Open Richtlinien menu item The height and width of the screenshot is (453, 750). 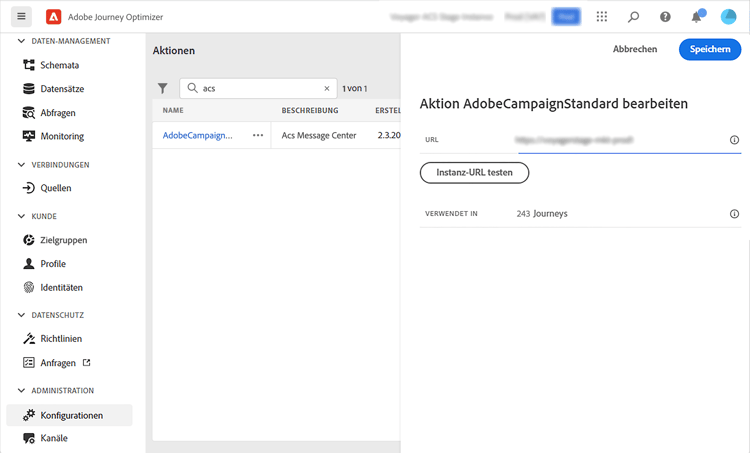coord(61,339)
